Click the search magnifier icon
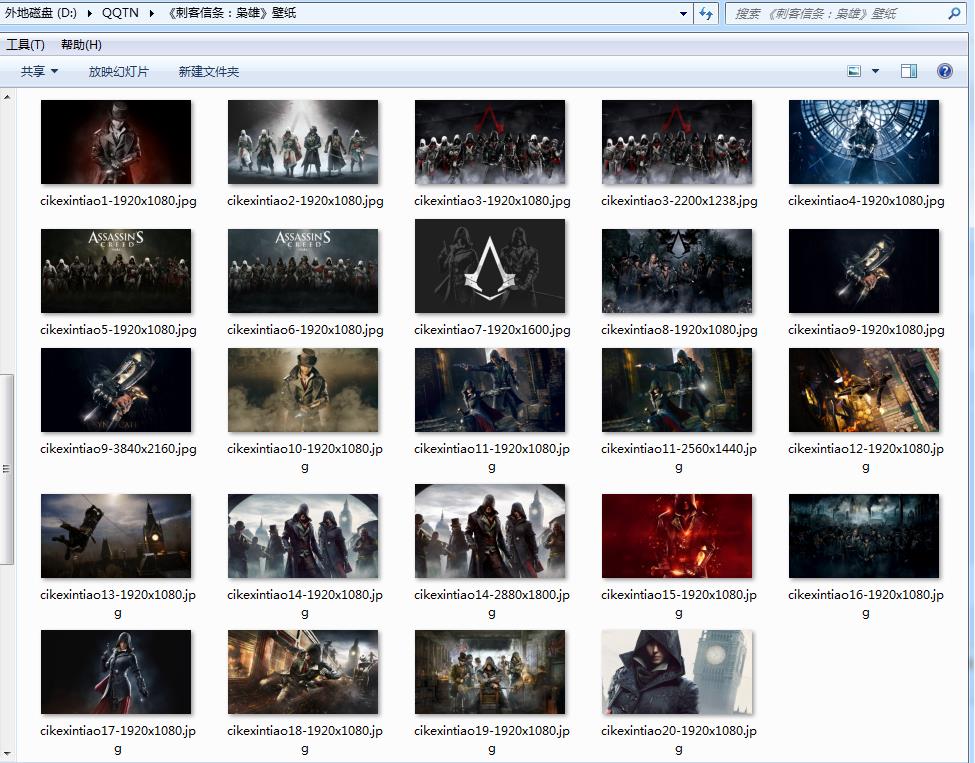Viewport: 975px width, 763px height. [953, 14]
